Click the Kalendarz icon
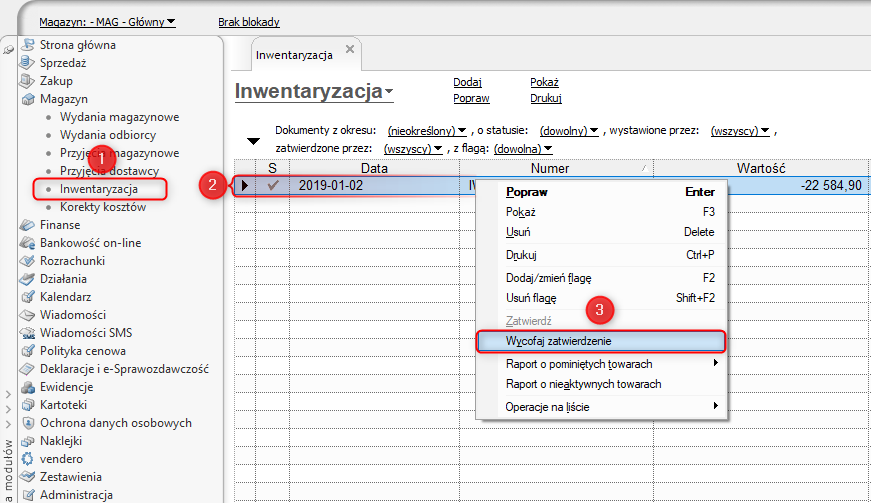Viewport: 871px width, 503px height. pyautogui.click(x=27, y=297)
